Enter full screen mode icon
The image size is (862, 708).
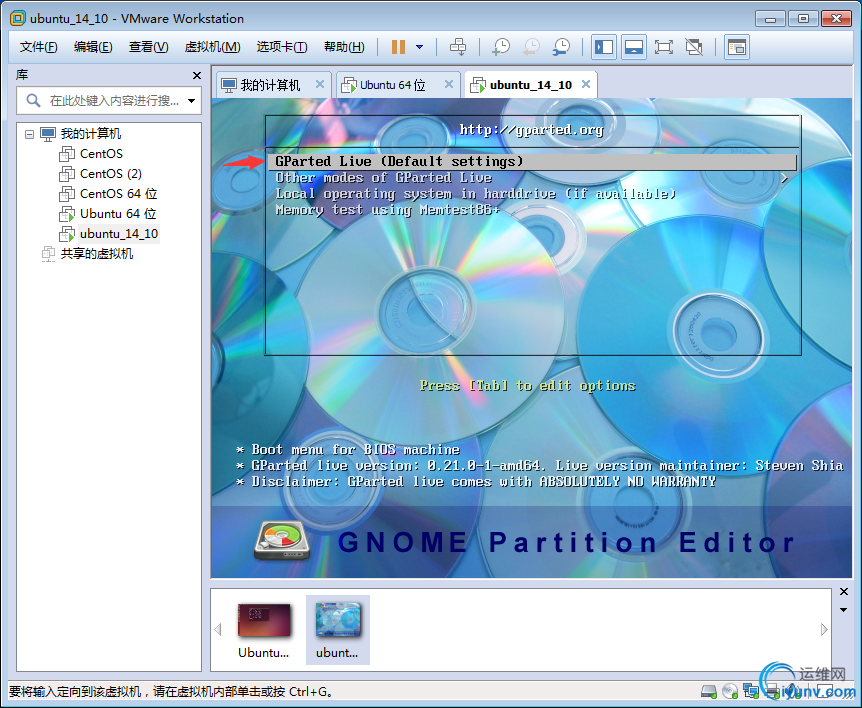(x=664, y=47)
